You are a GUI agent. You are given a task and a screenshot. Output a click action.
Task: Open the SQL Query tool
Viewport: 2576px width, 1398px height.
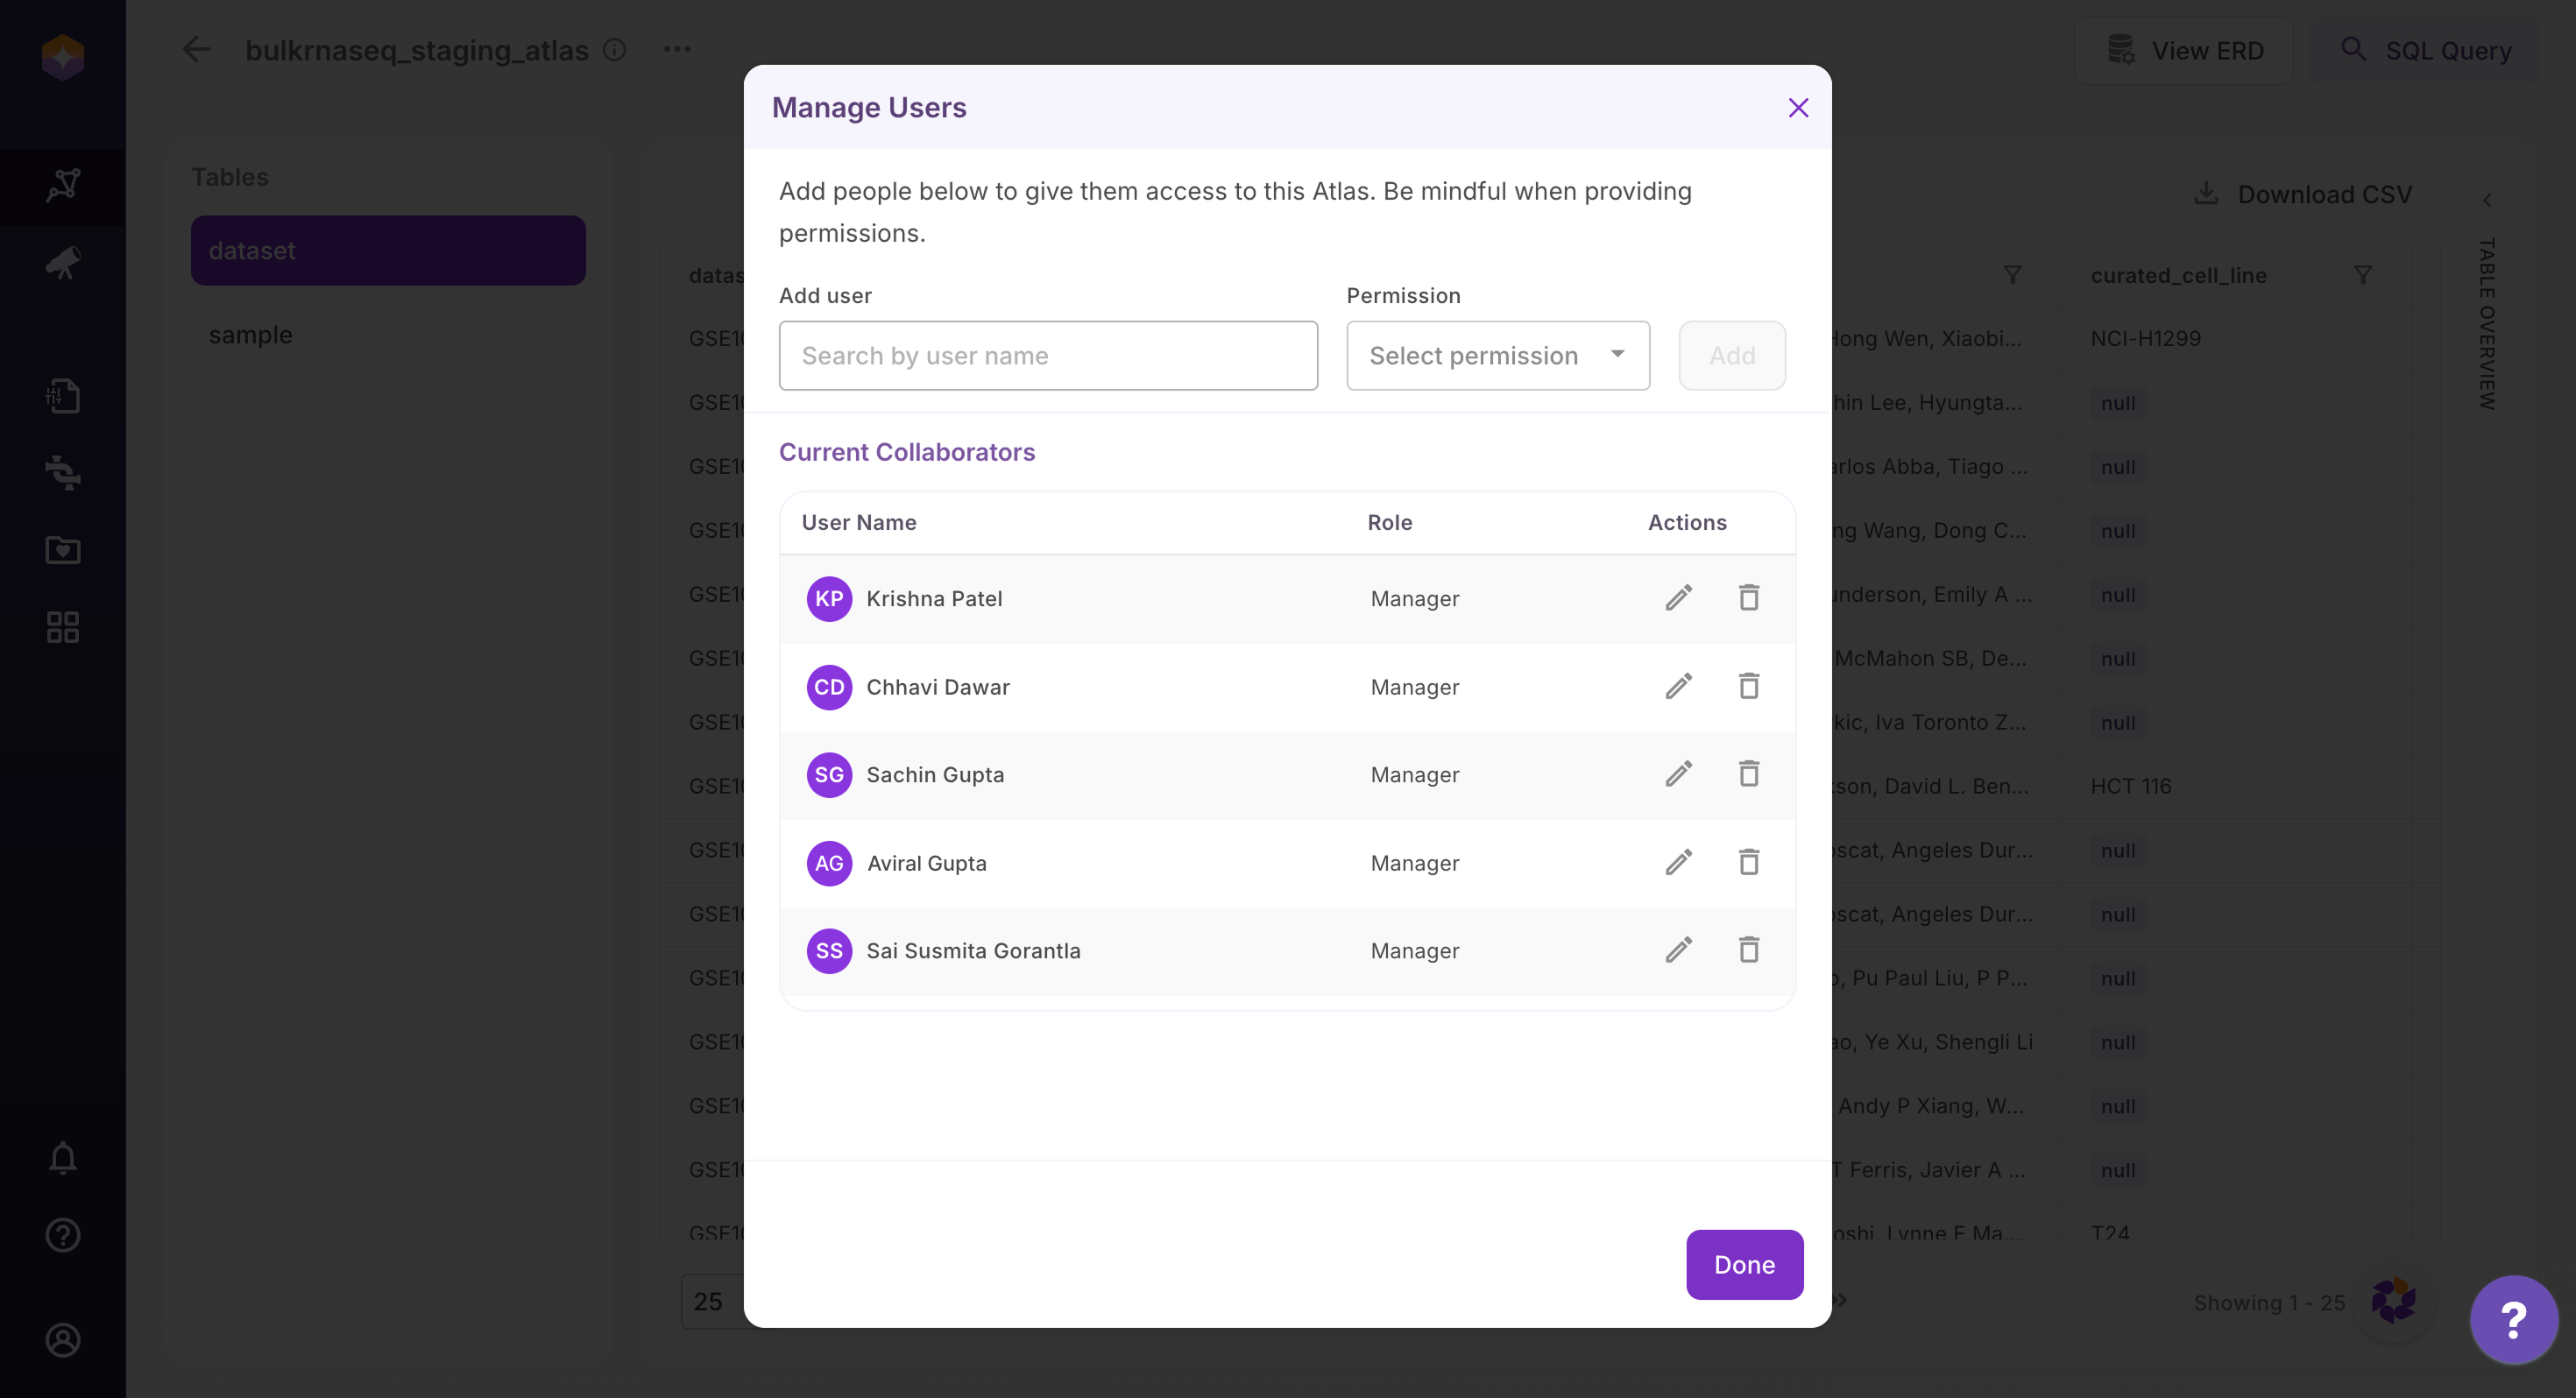point(2427,50)
